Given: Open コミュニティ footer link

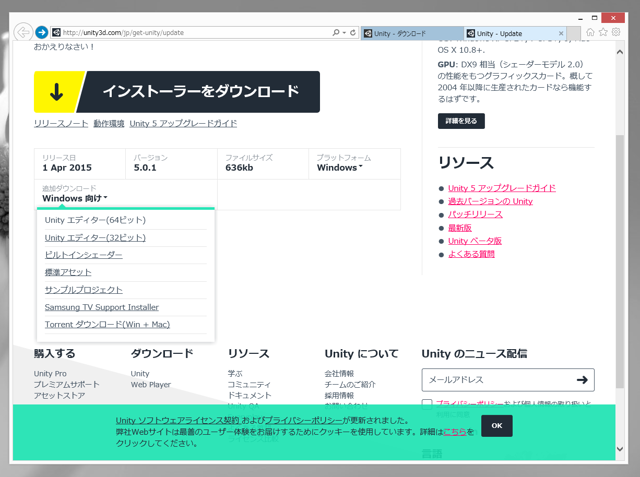Looking at the screenshot, I should (249, 385).
